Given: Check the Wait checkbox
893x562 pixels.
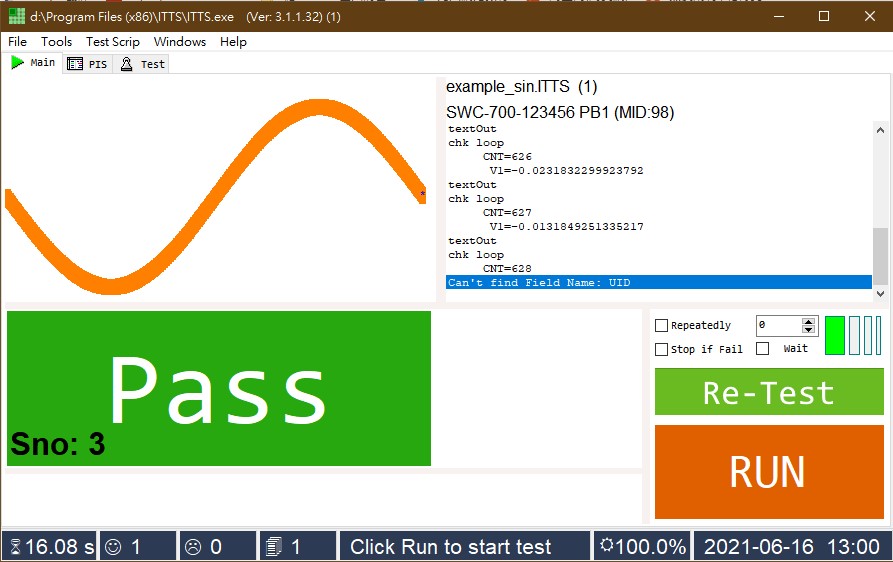Looking at the screenshot, I should click(x=763, y=348).
